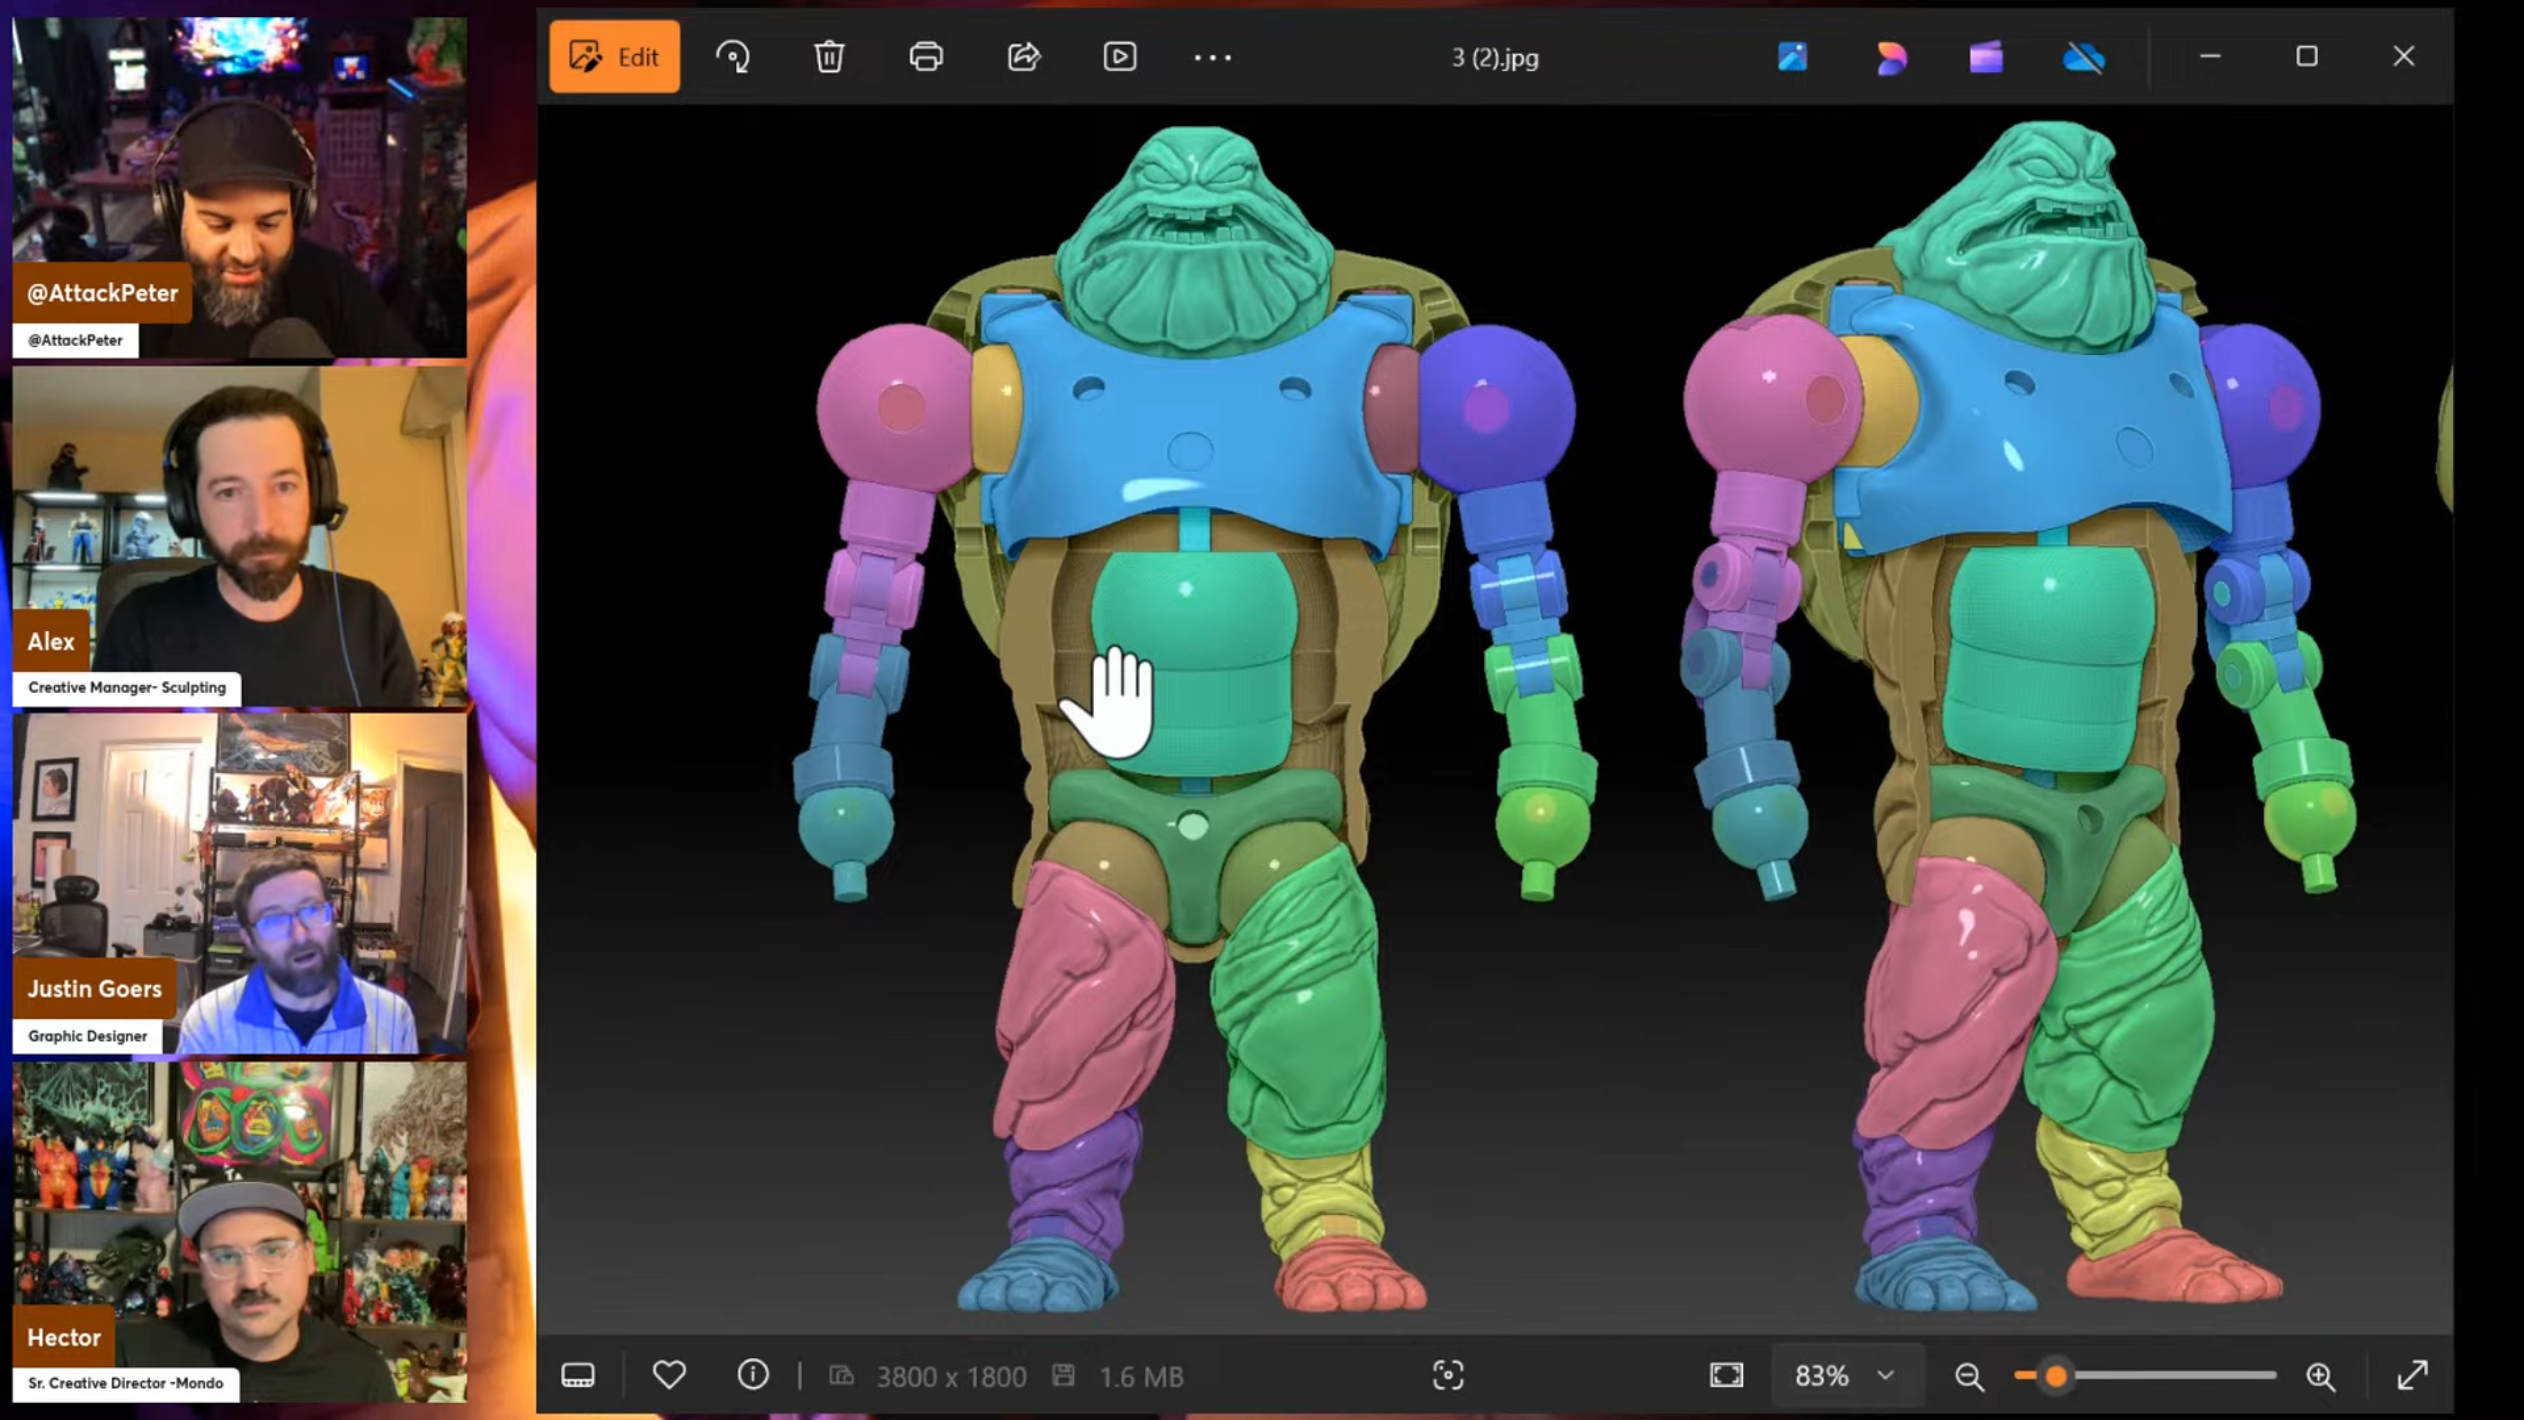
Task: Click the Edit button in Photos
Action: pyautogui.click(x=614, y=57)
